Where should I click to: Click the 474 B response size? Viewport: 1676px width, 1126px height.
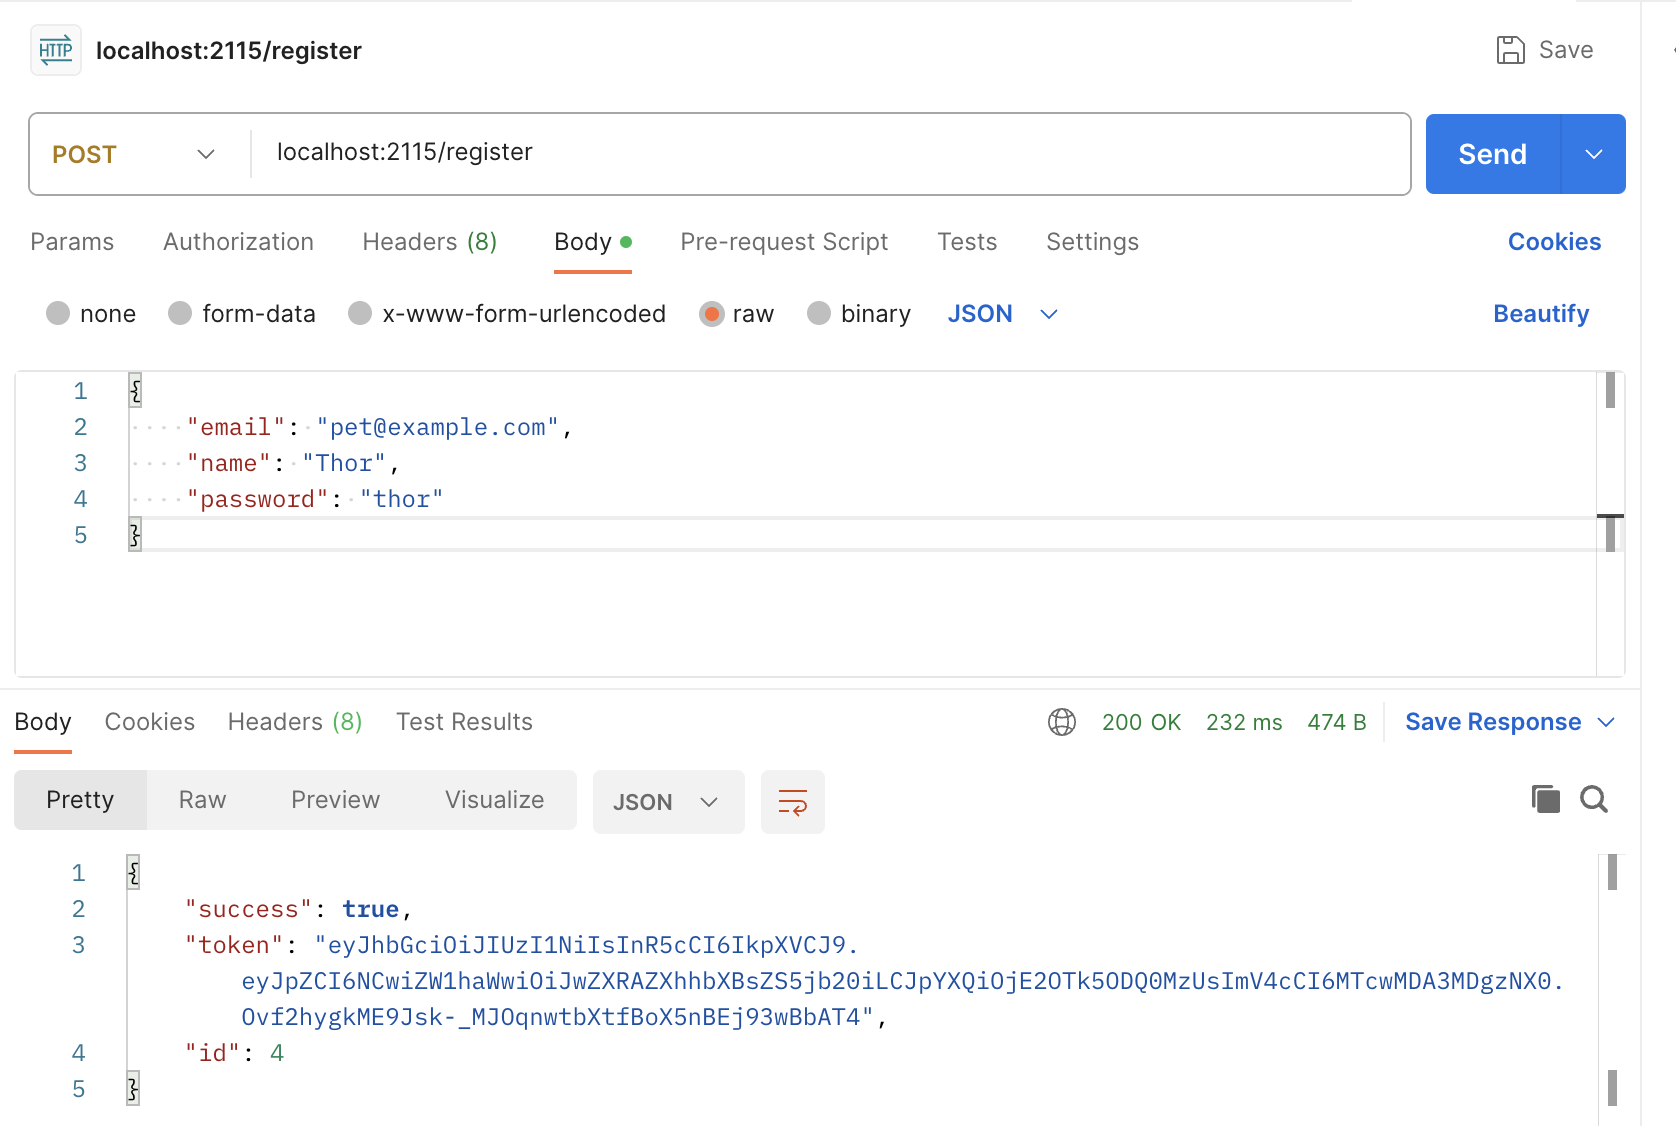pyautogui.click(x=1336, y=722)
